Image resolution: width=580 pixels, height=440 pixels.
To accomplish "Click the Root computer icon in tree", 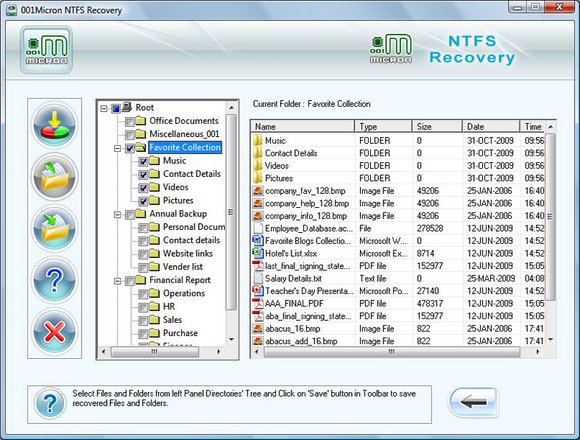I will tap(127, 108).
